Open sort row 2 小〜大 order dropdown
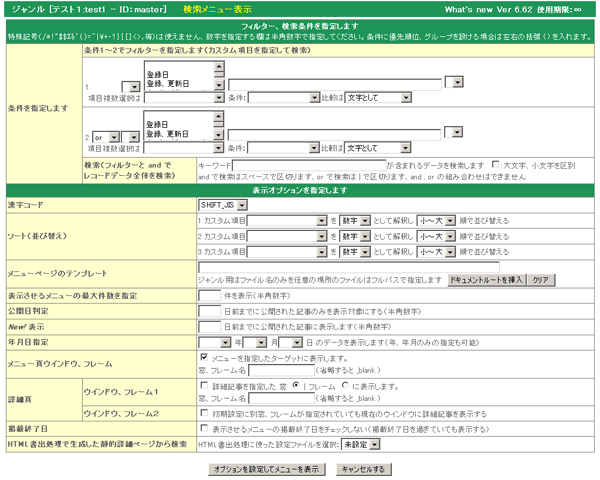The width and height of the screenshot is (600, 480). (436, 237)
